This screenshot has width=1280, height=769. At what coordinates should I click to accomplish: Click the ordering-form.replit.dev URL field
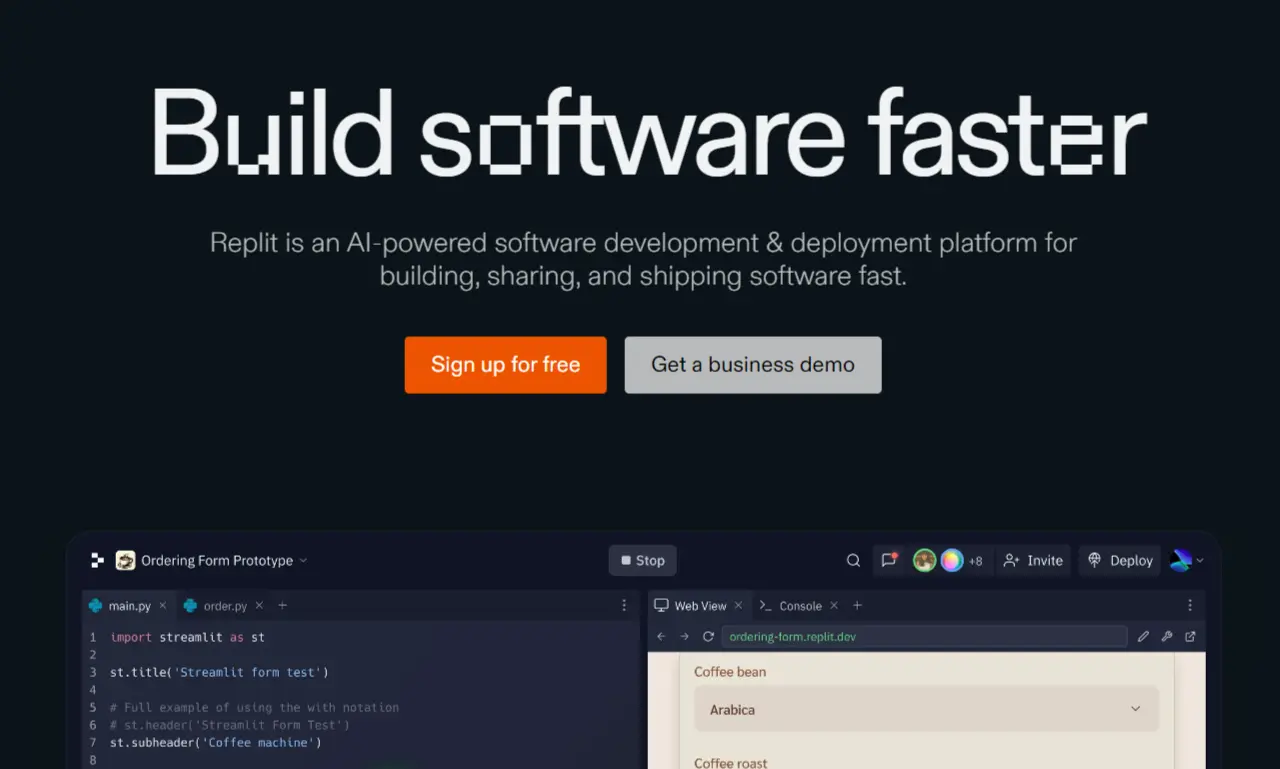tap(924, 637)
